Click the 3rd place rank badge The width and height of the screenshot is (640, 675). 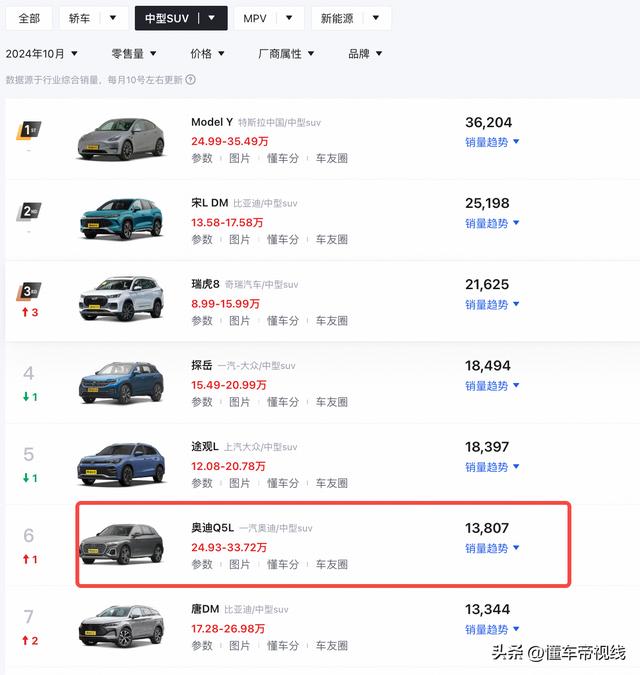pyautogui.click(x=28, y=291)
